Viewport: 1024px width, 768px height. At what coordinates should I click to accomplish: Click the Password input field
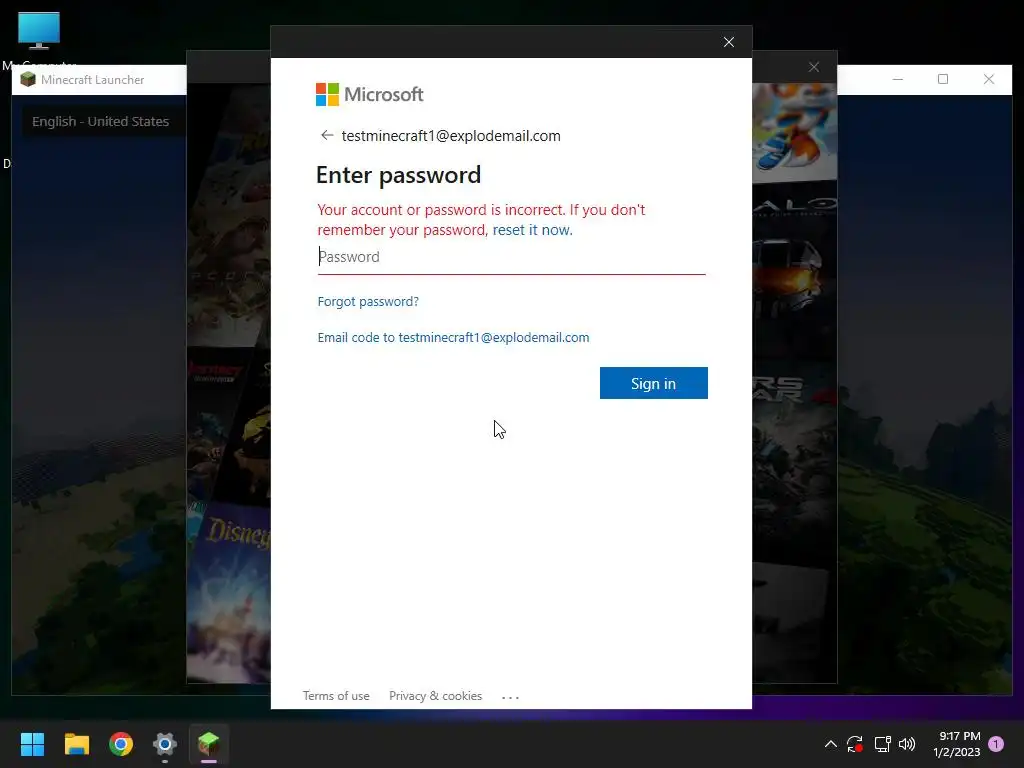(x=511, y=257)
